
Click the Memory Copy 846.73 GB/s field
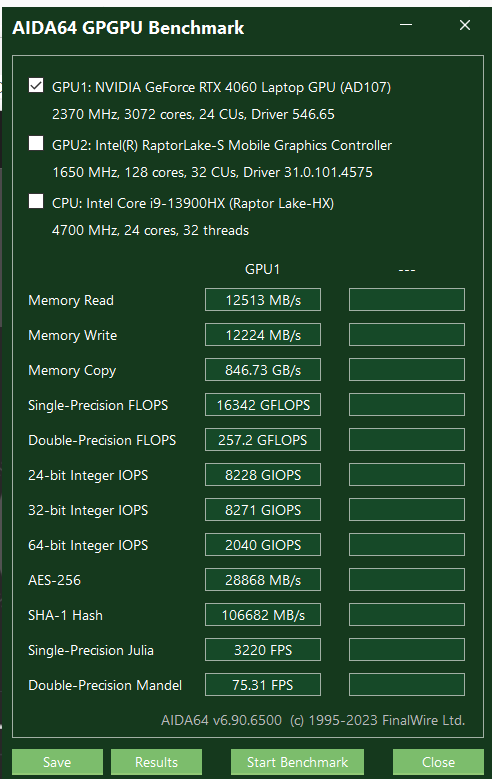point(263,370)
